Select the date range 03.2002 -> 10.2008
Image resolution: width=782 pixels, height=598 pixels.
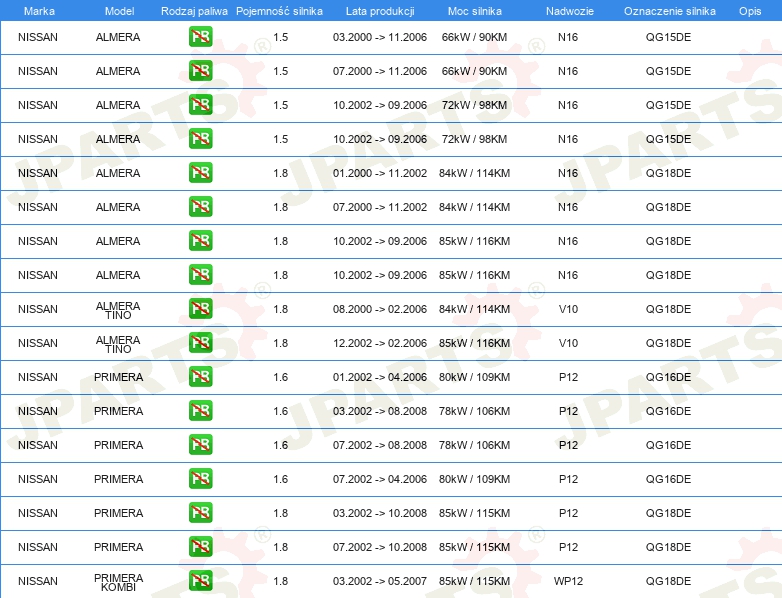click(x=380, y=513)
